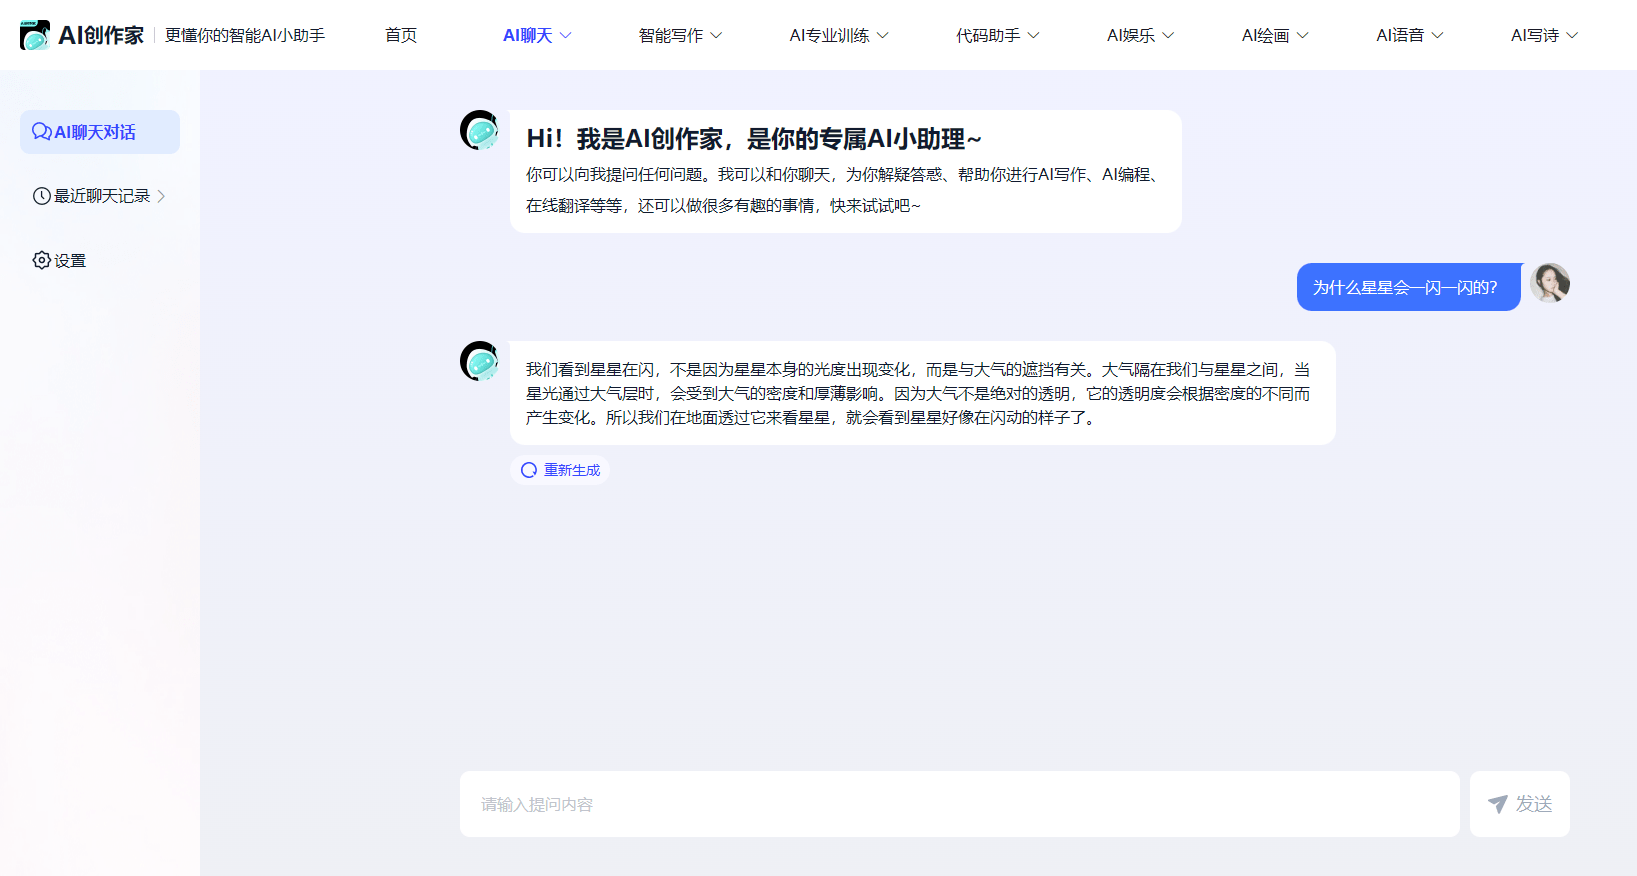
Task: Expand the AI绘画 dropdown chevron
Action: (x=1302, y=35)
